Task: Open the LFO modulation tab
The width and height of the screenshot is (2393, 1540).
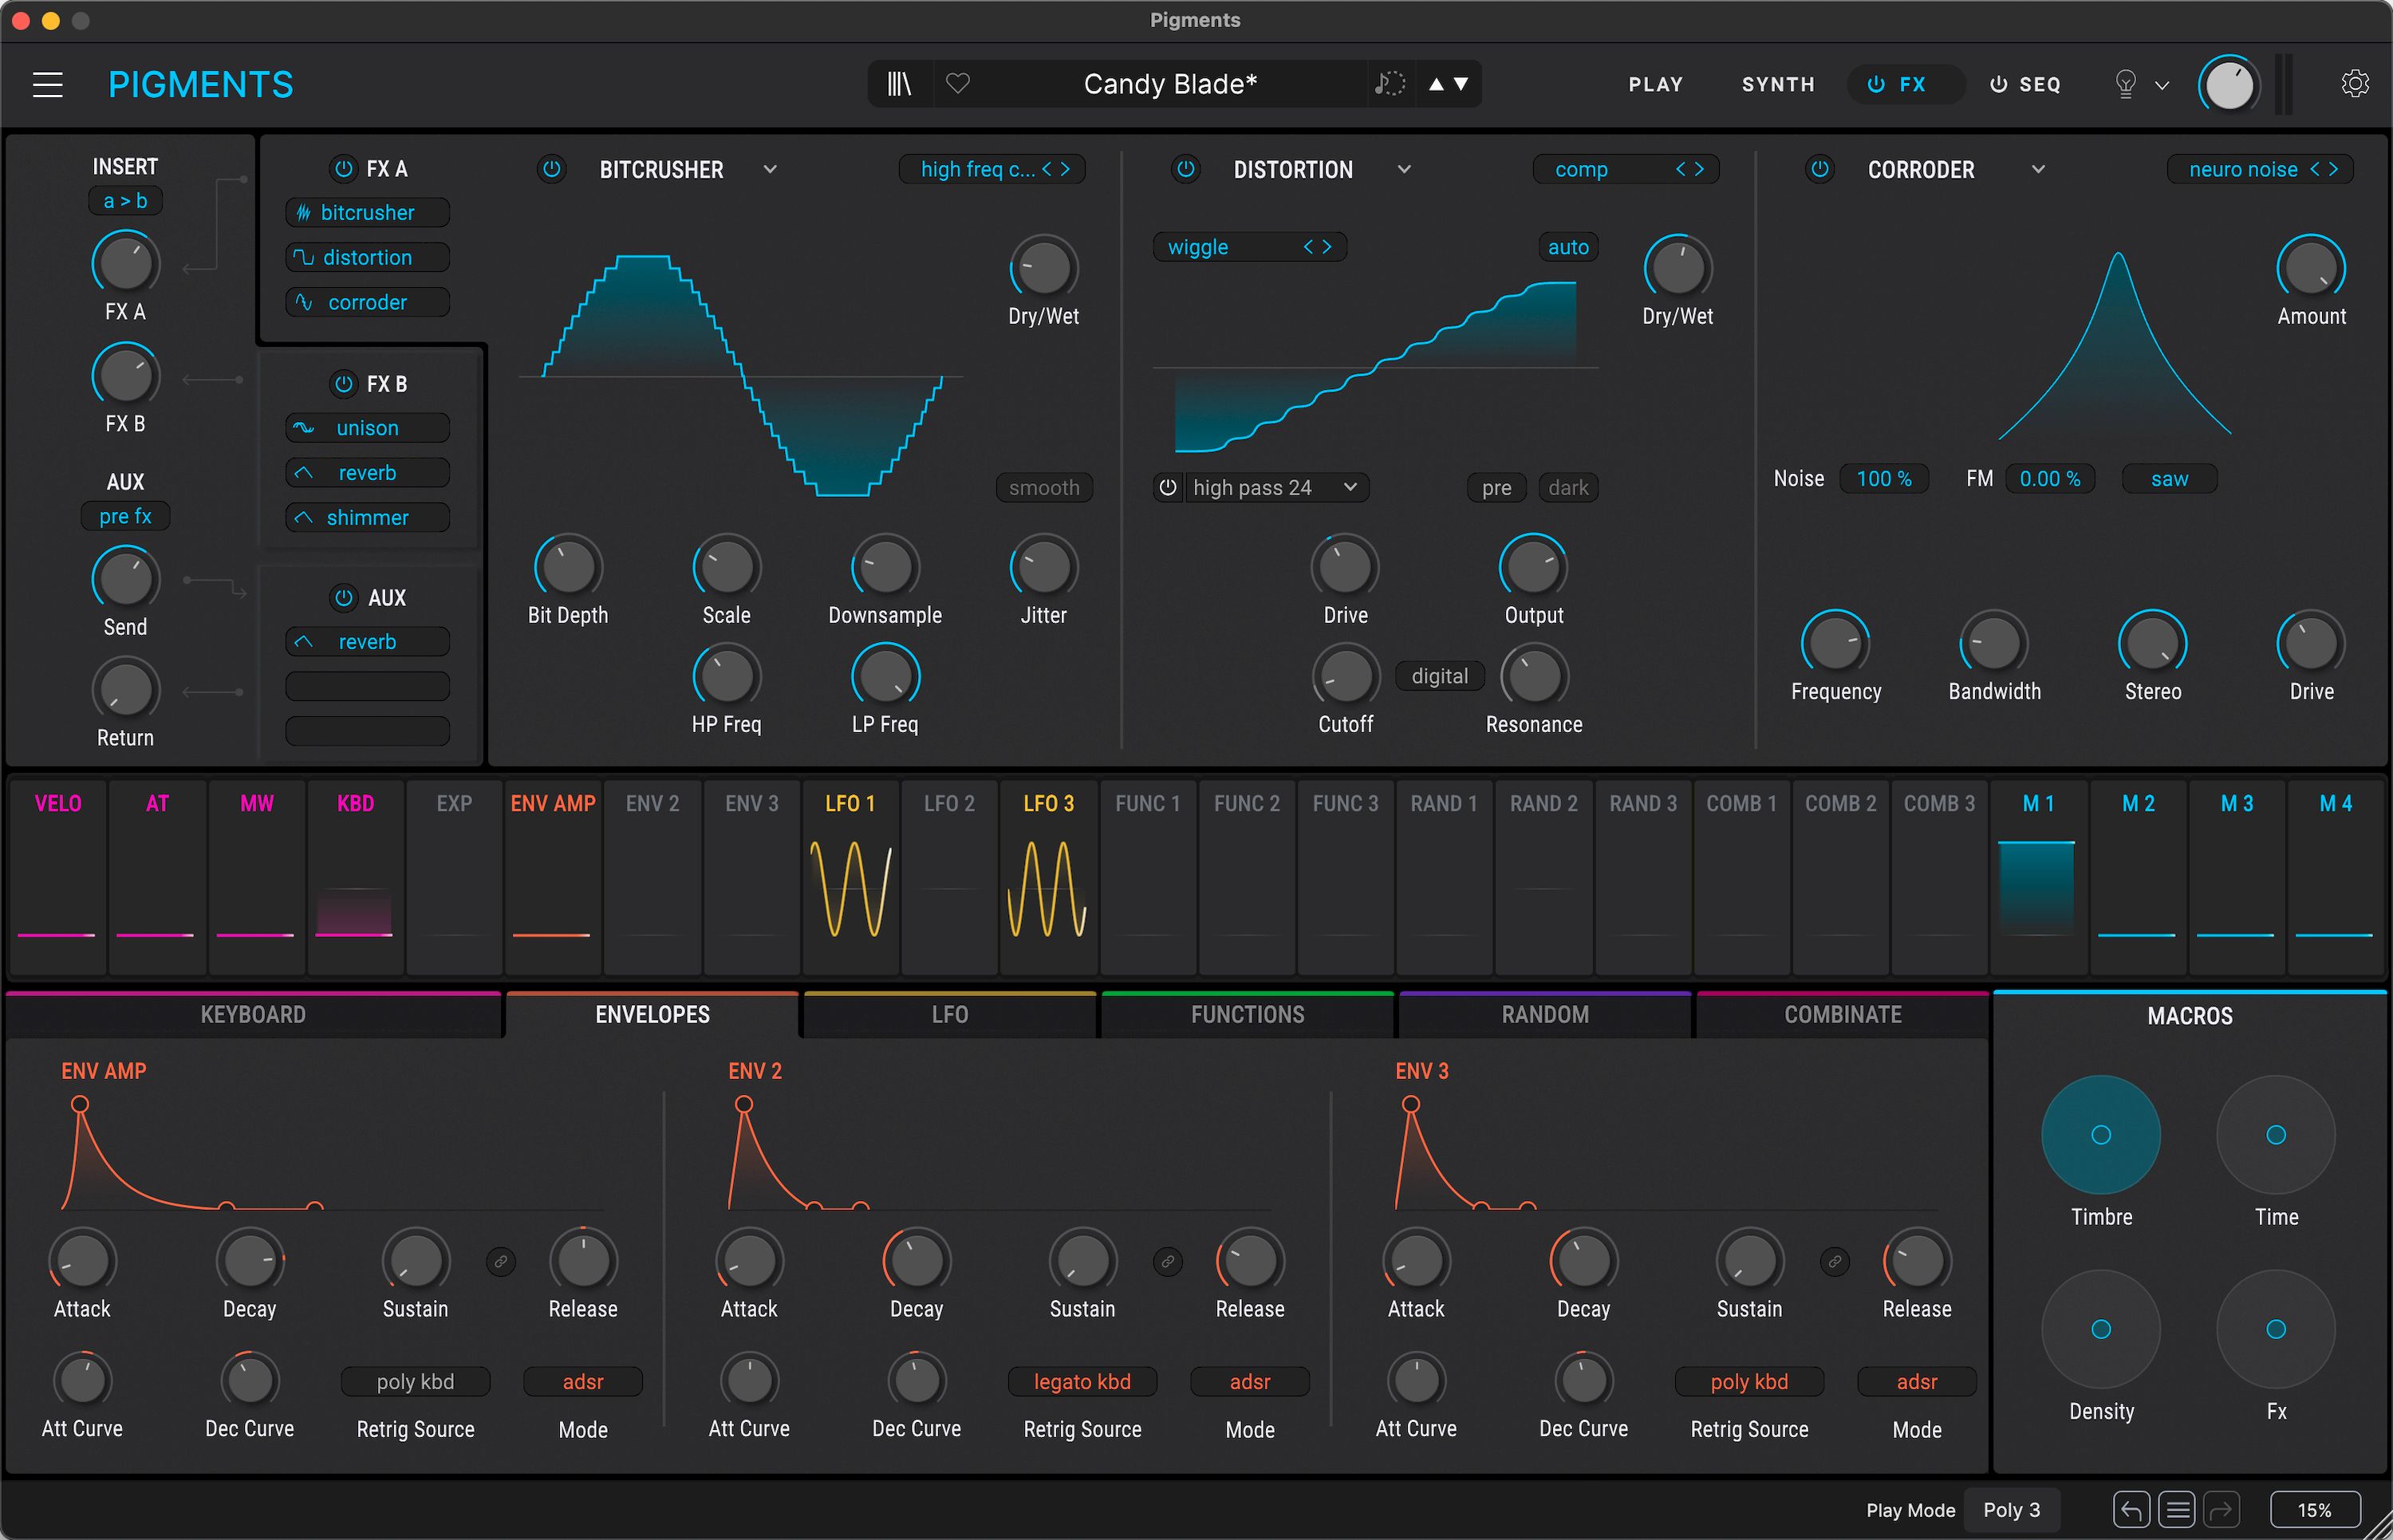Action: (950, 1015)
